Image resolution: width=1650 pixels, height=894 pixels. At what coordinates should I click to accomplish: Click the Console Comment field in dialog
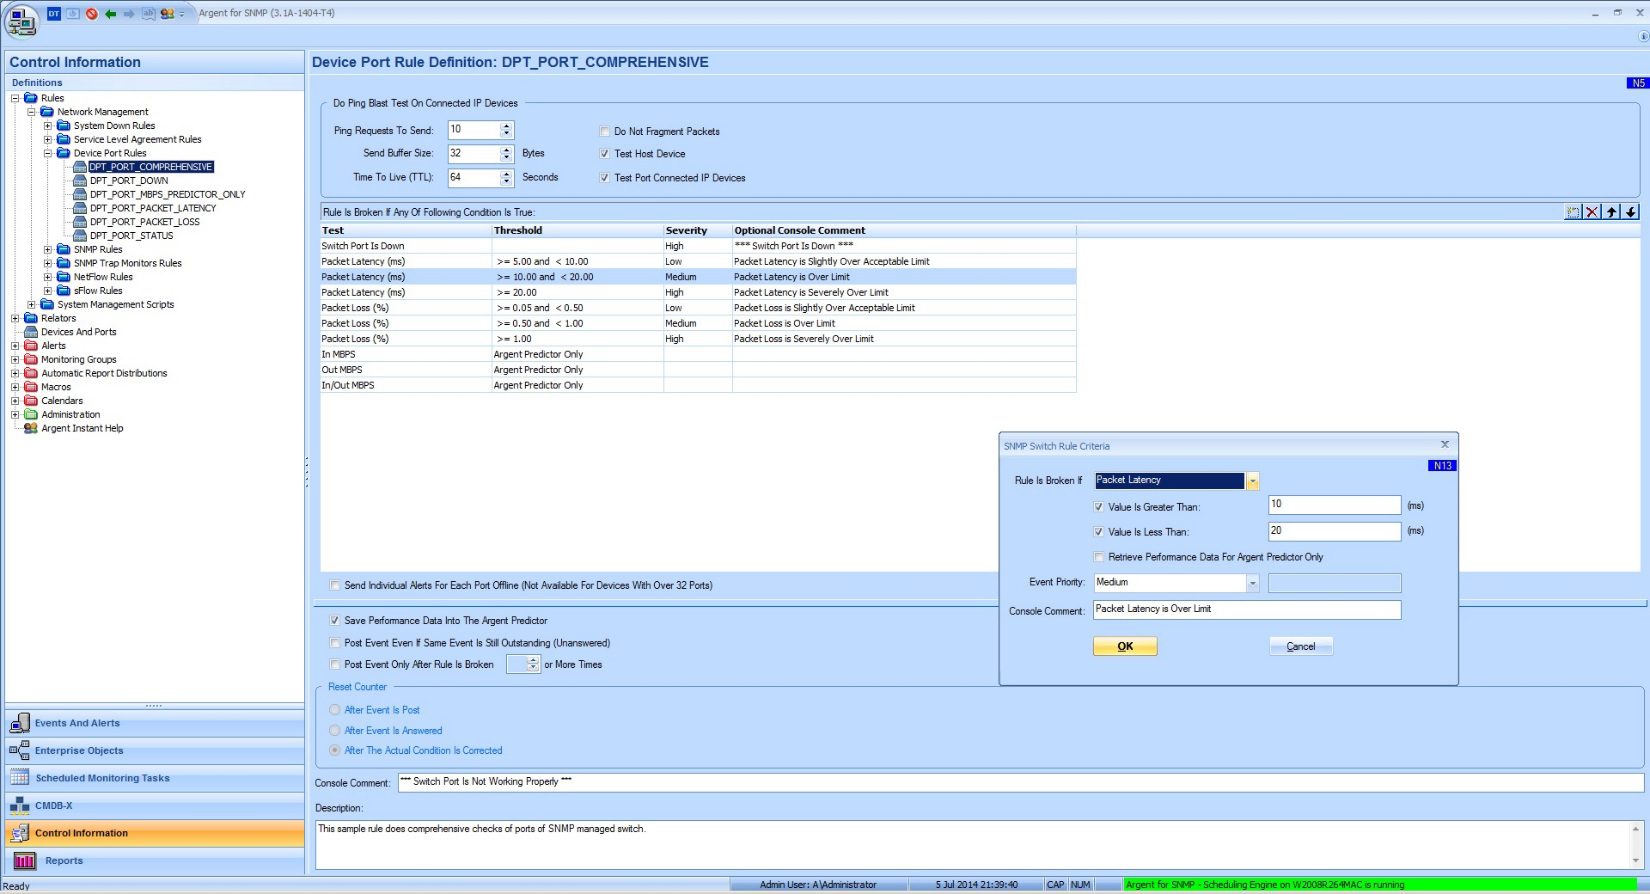[1246, 610]
